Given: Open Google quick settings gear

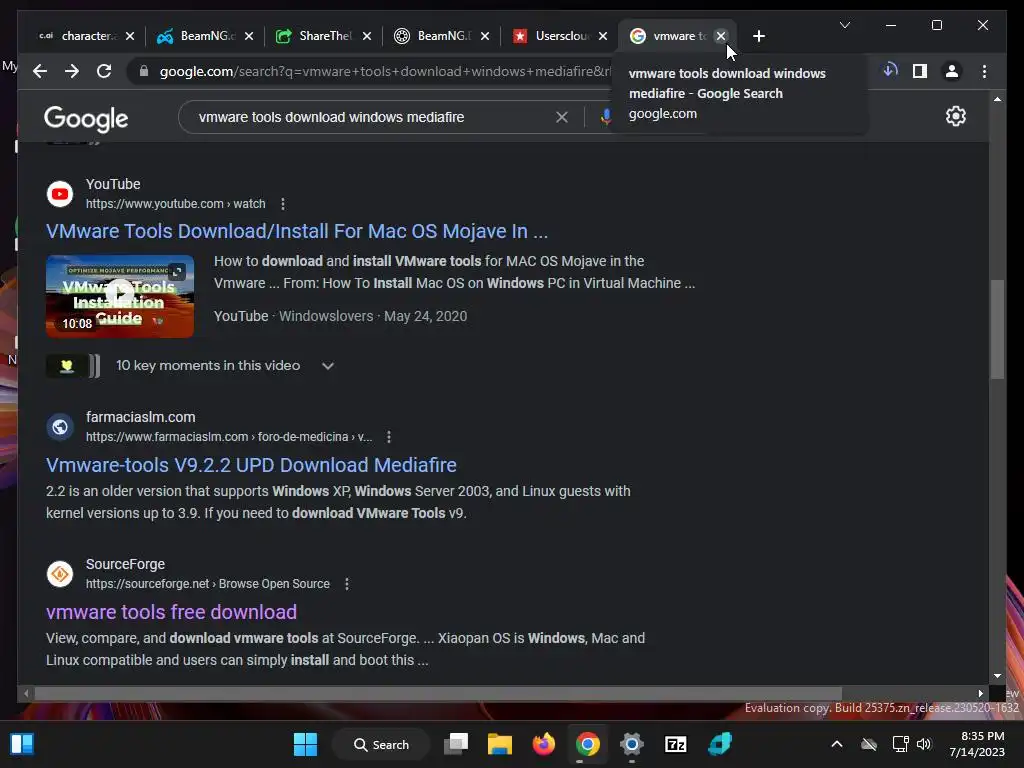Looking at the screenshot, I should tap(955, 116).
